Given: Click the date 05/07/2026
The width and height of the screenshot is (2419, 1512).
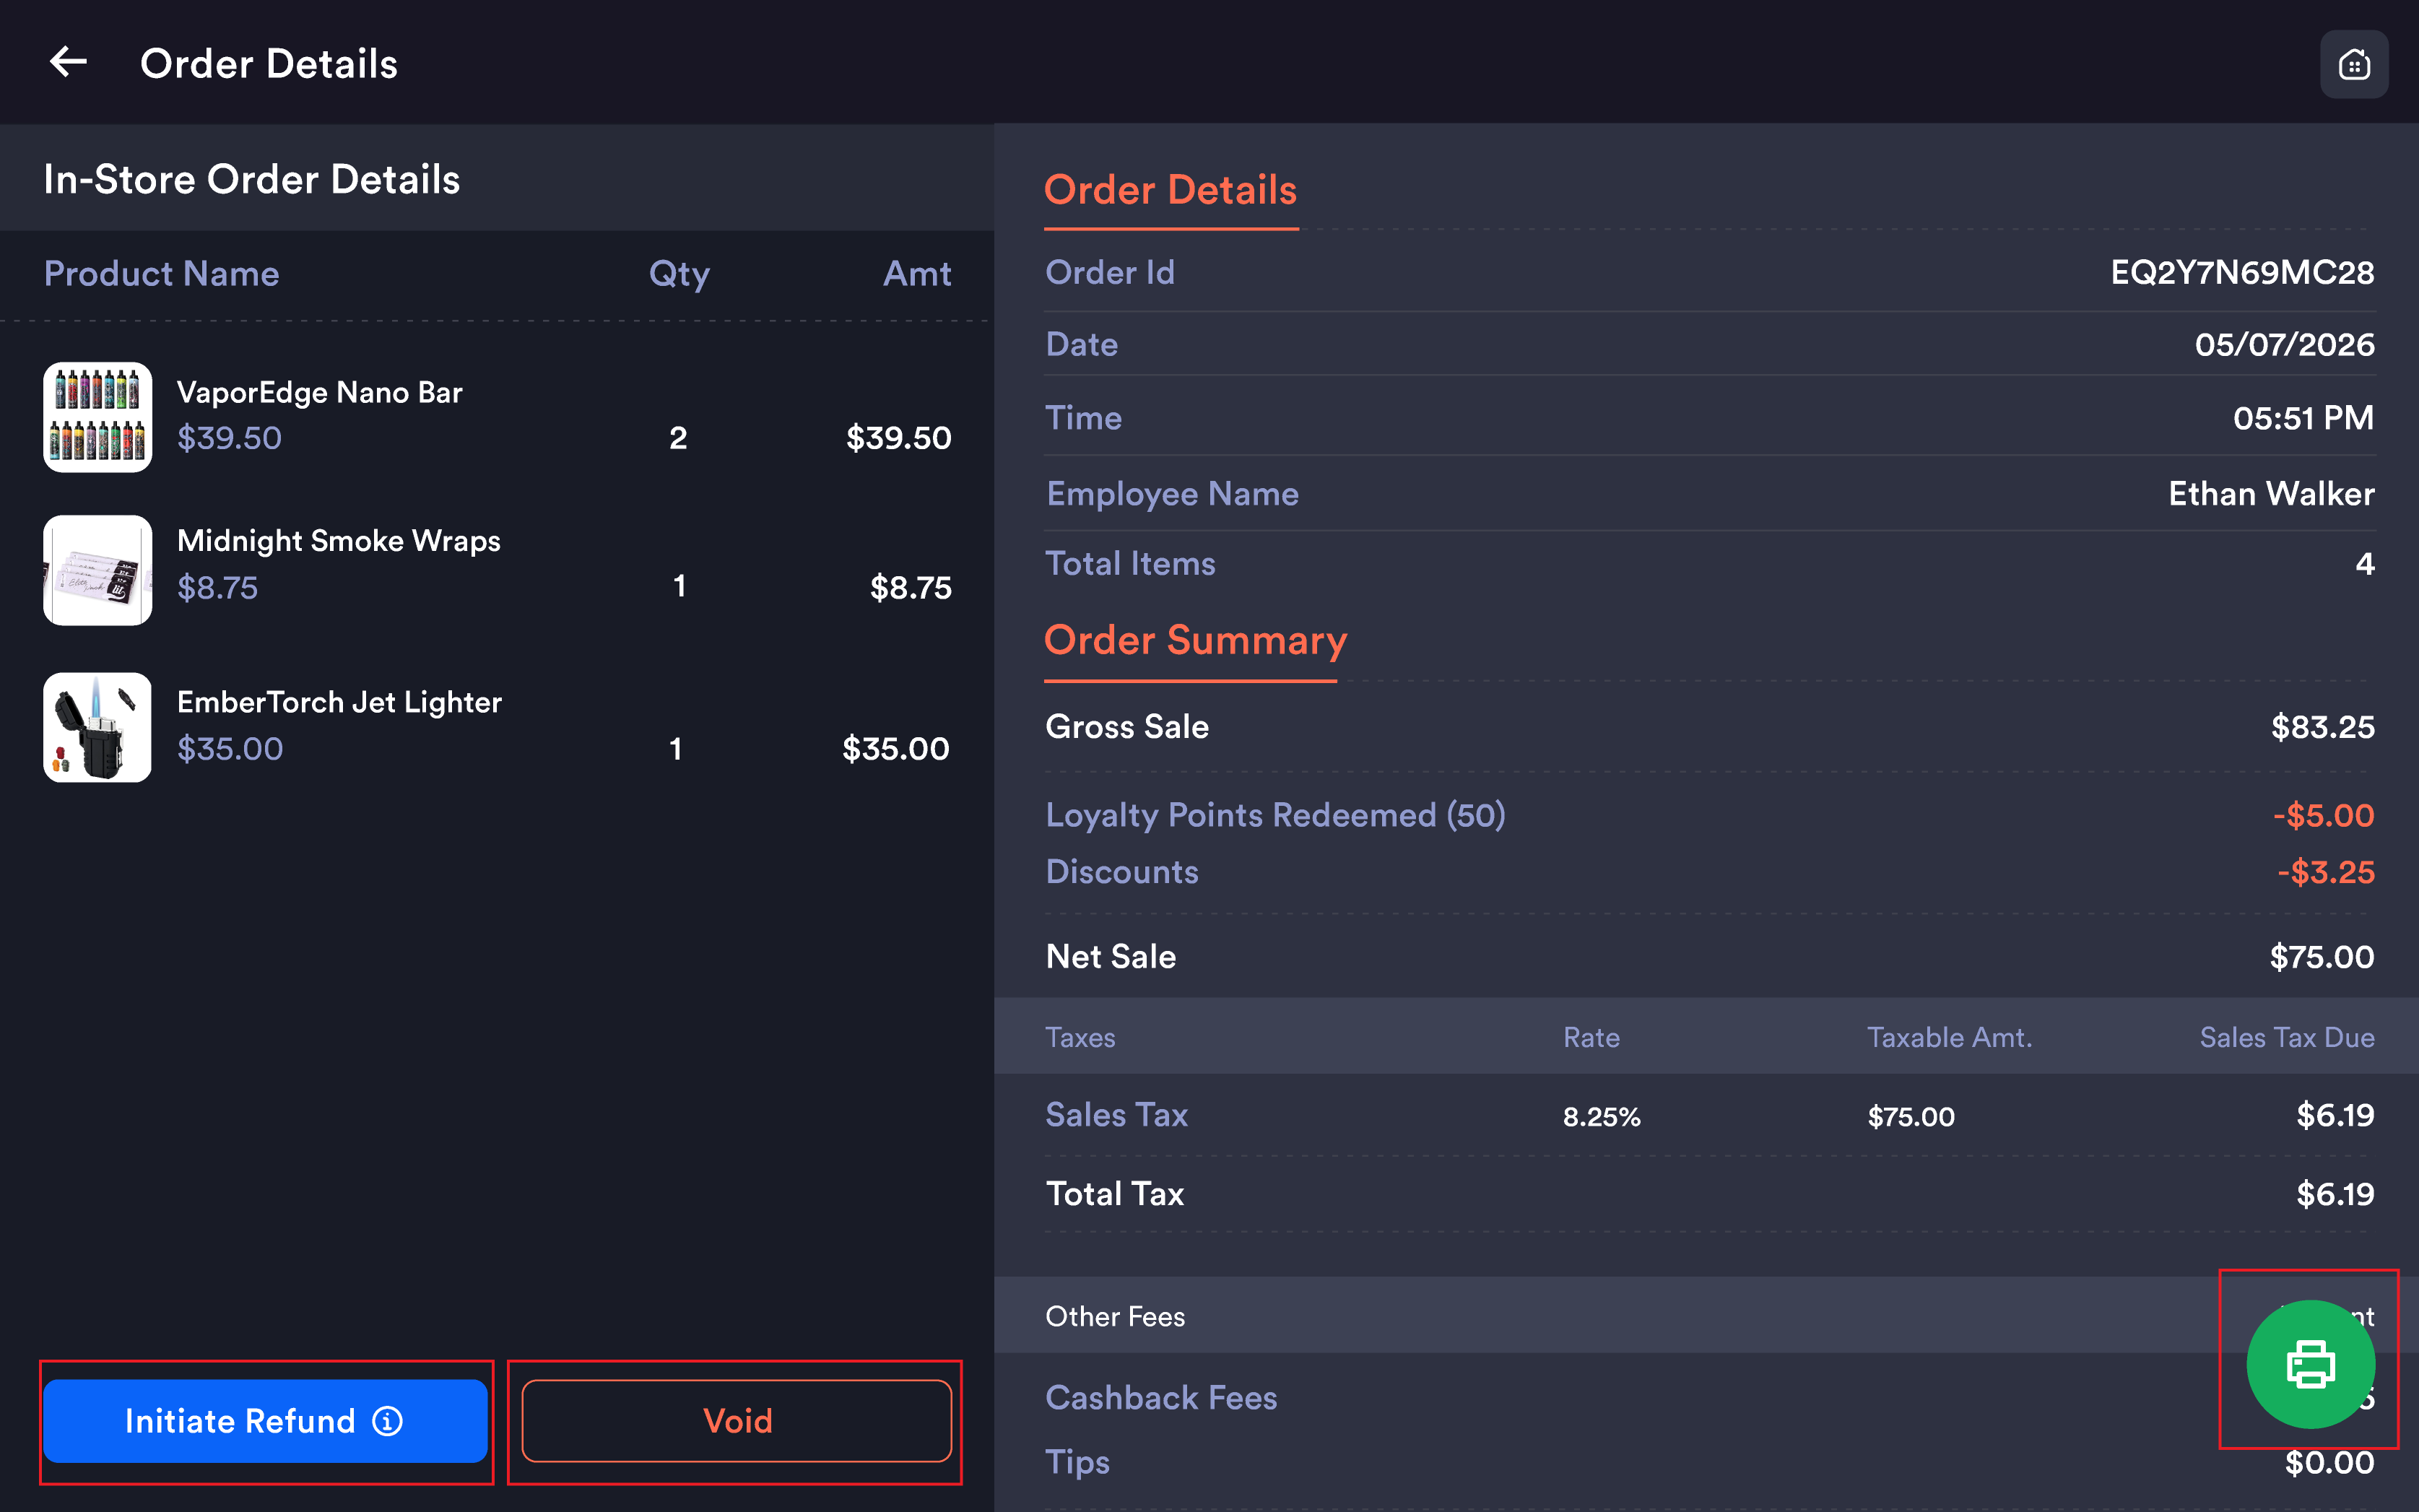Looking at the screenshot, I should pyautogui.click(x=2284, y=344).
